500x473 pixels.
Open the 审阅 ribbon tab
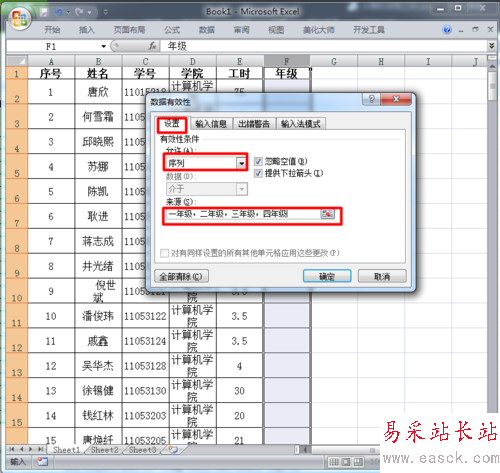tap(241, 30)
